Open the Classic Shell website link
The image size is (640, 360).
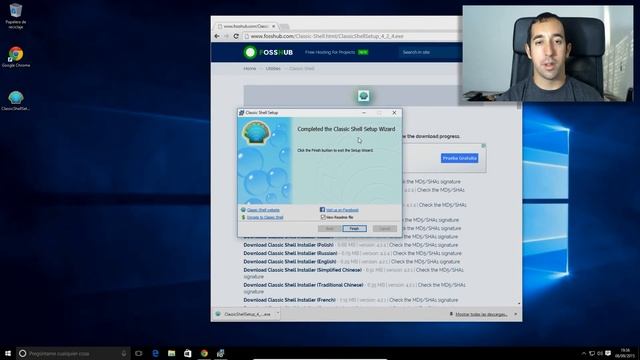[x=263, y=210]
